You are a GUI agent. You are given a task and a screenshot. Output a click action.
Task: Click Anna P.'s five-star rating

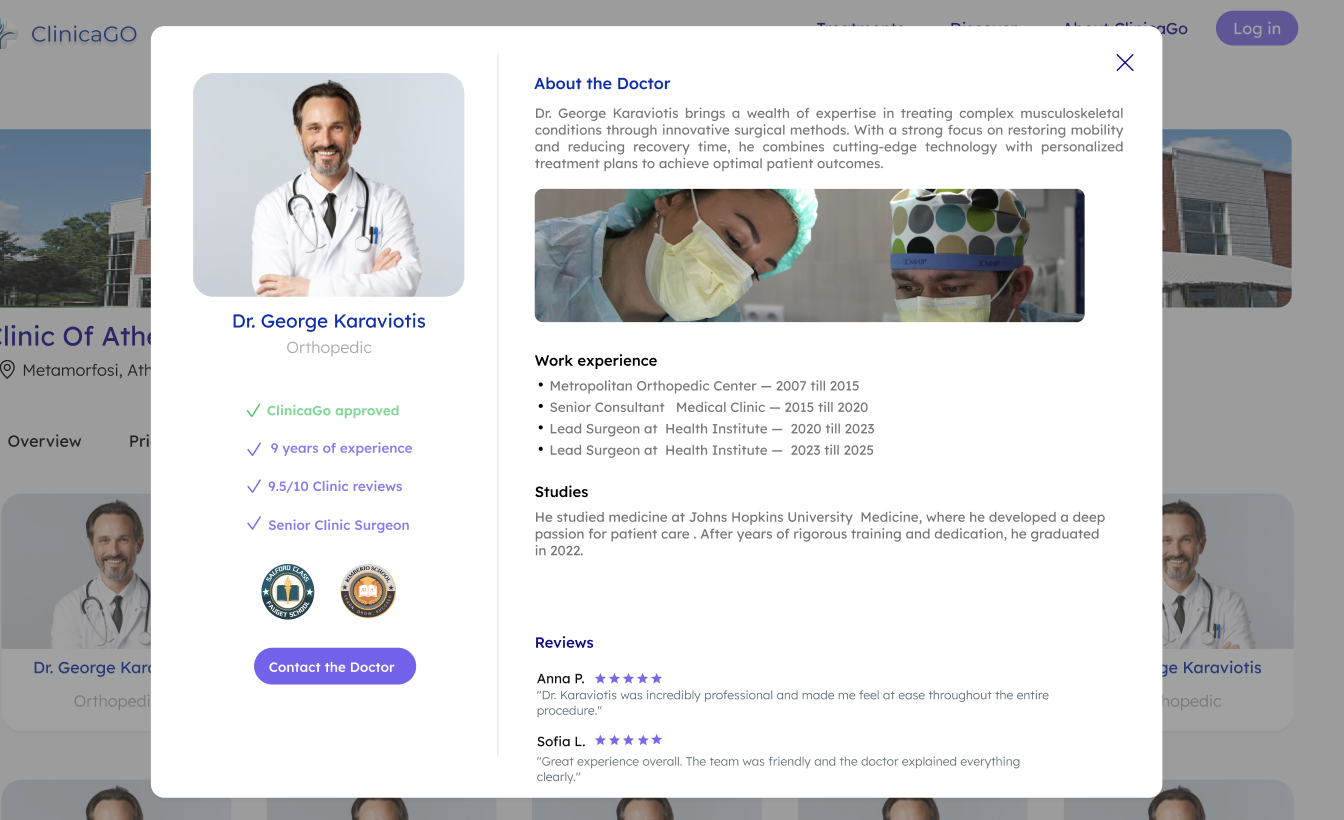628,678
